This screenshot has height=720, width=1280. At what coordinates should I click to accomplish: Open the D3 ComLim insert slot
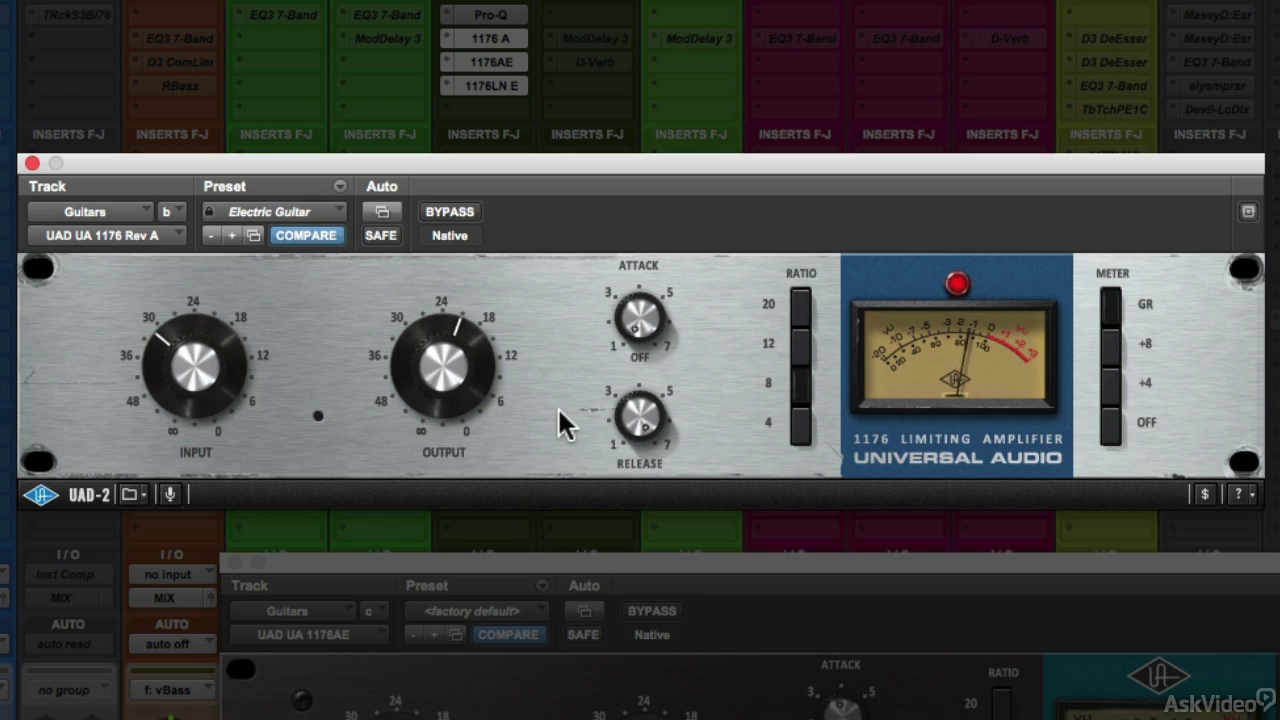pos(172,63)
